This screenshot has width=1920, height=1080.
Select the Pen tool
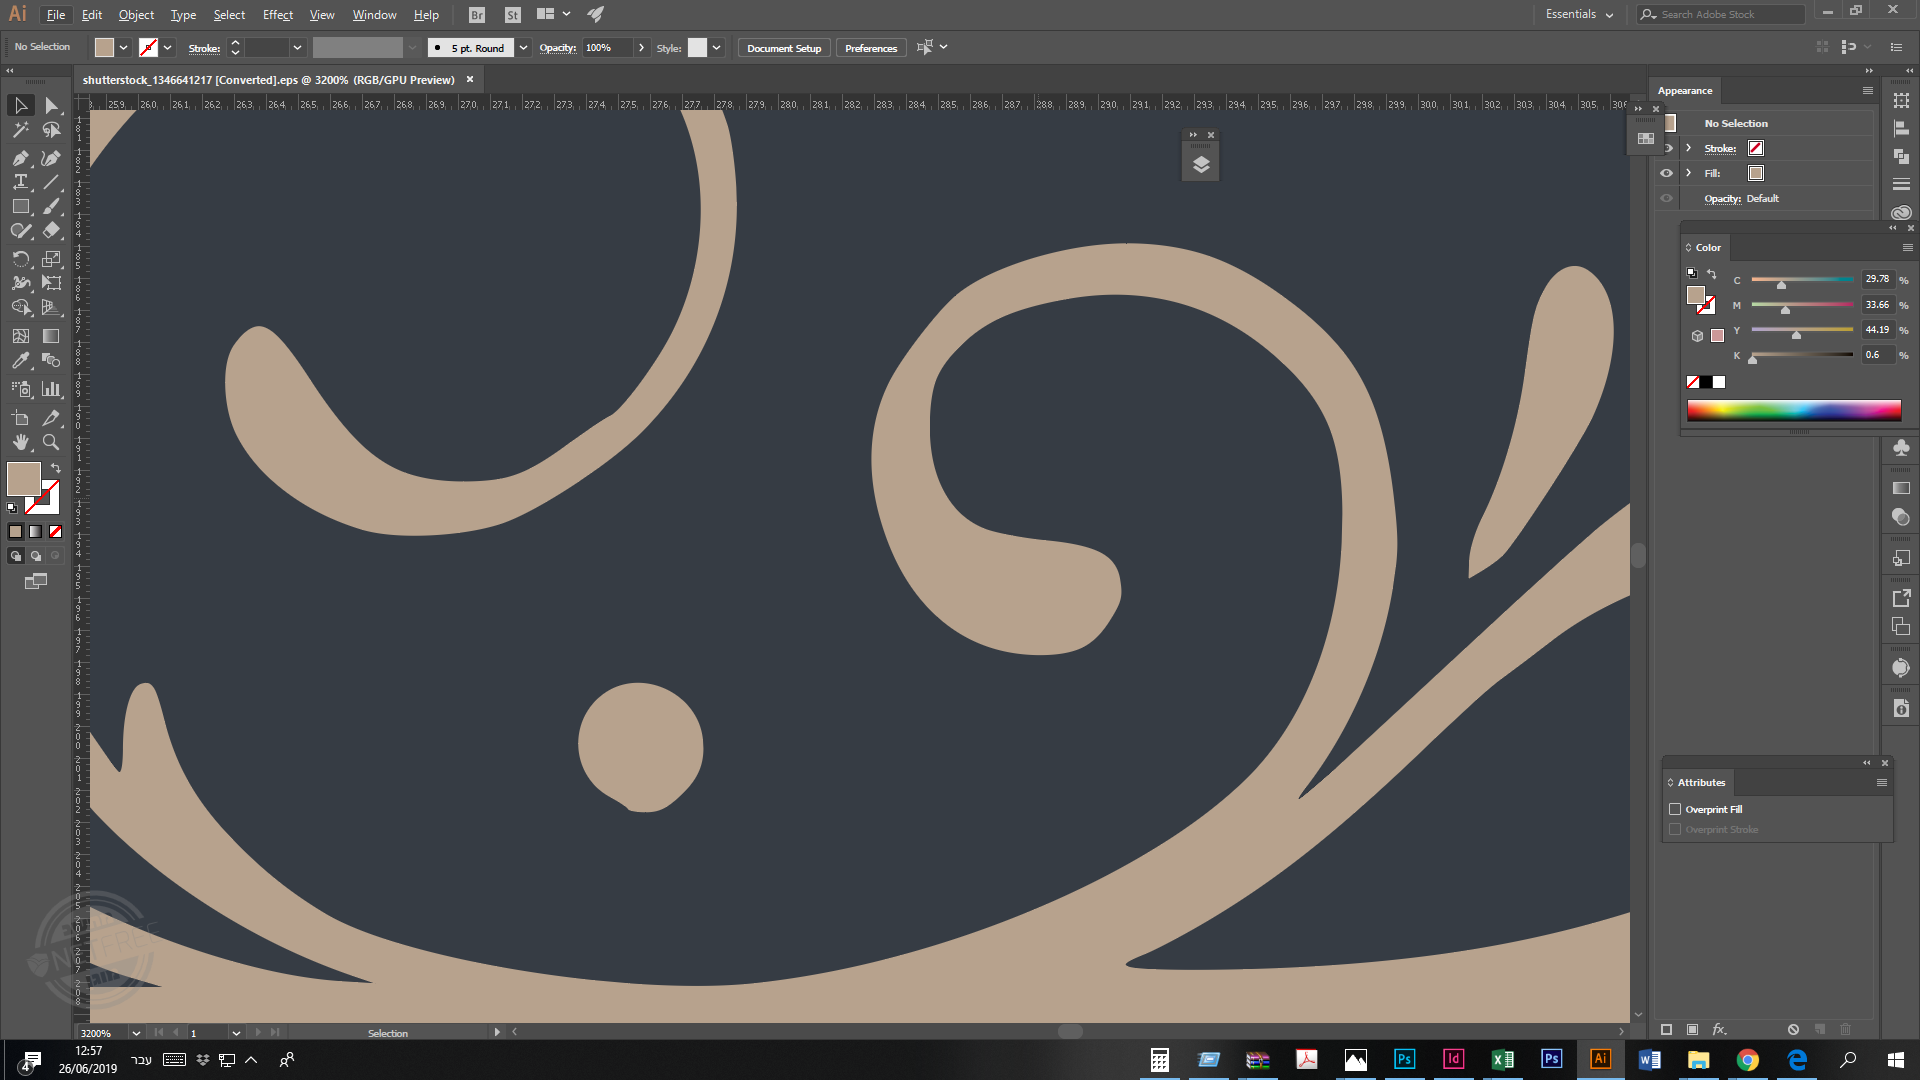pos(20,158)
